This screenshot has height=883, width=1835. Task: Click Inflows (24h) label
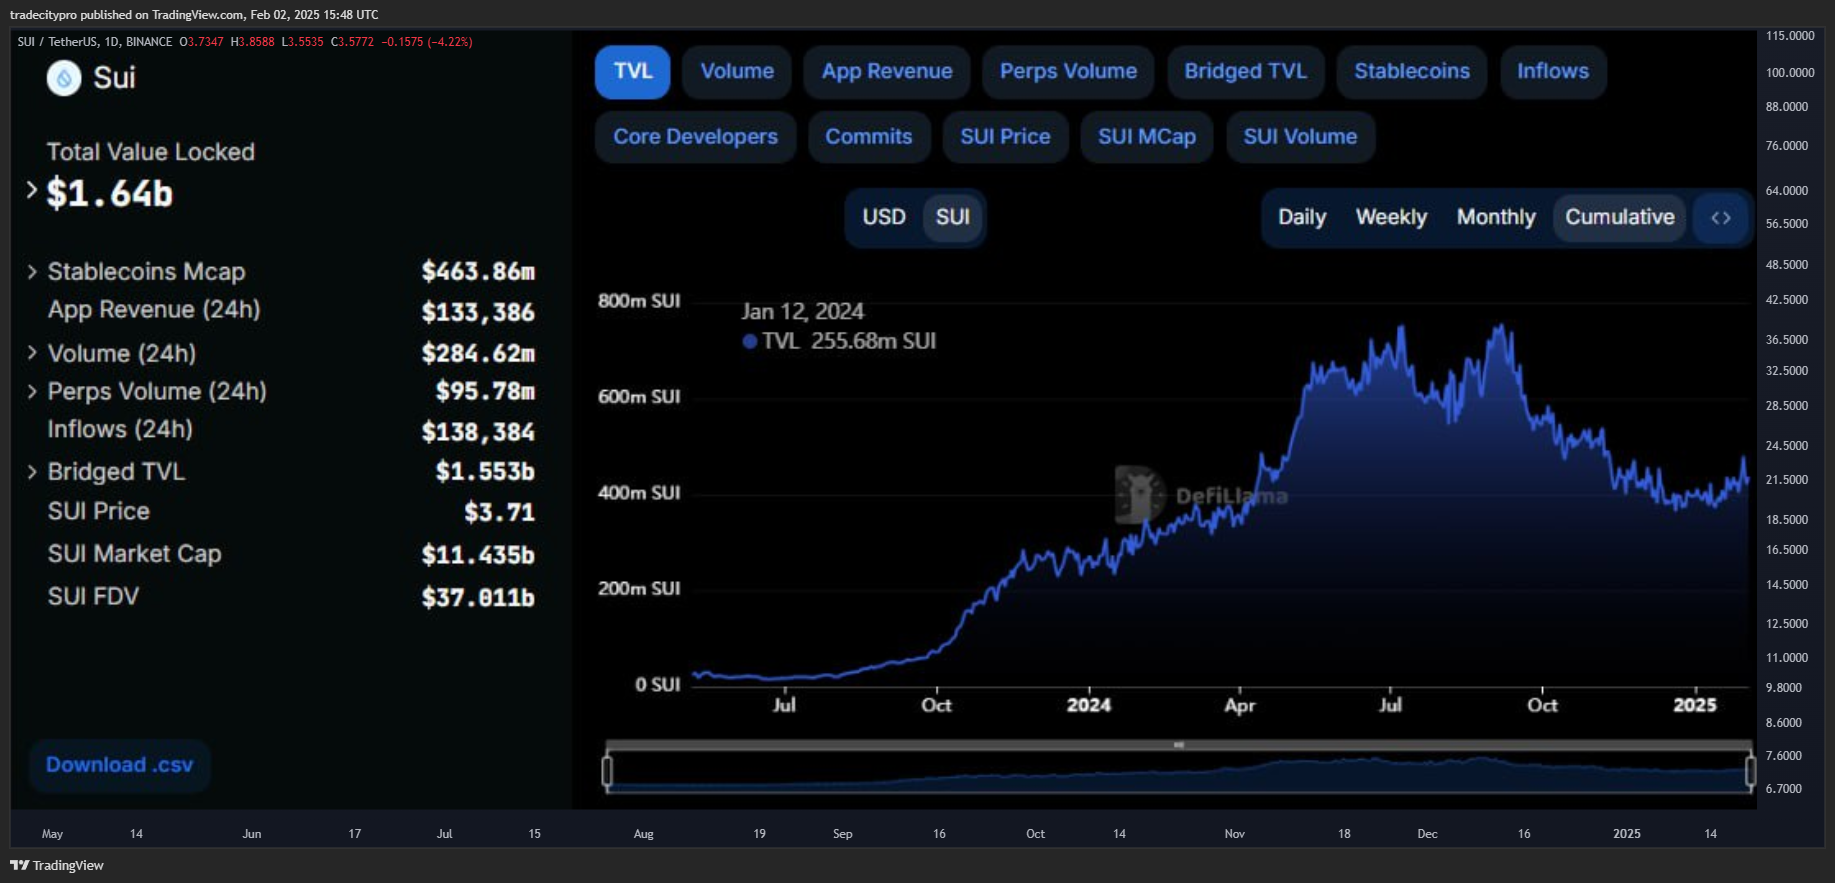coord(120,429)
